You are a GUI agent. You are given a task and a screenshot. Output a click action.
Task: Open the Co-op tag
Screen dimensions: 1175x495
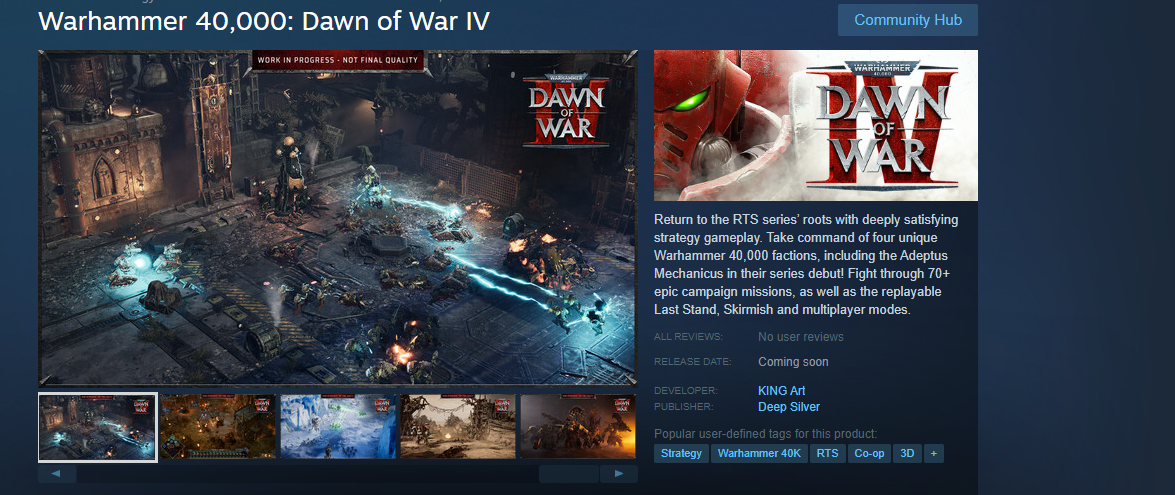pos(869,453)
